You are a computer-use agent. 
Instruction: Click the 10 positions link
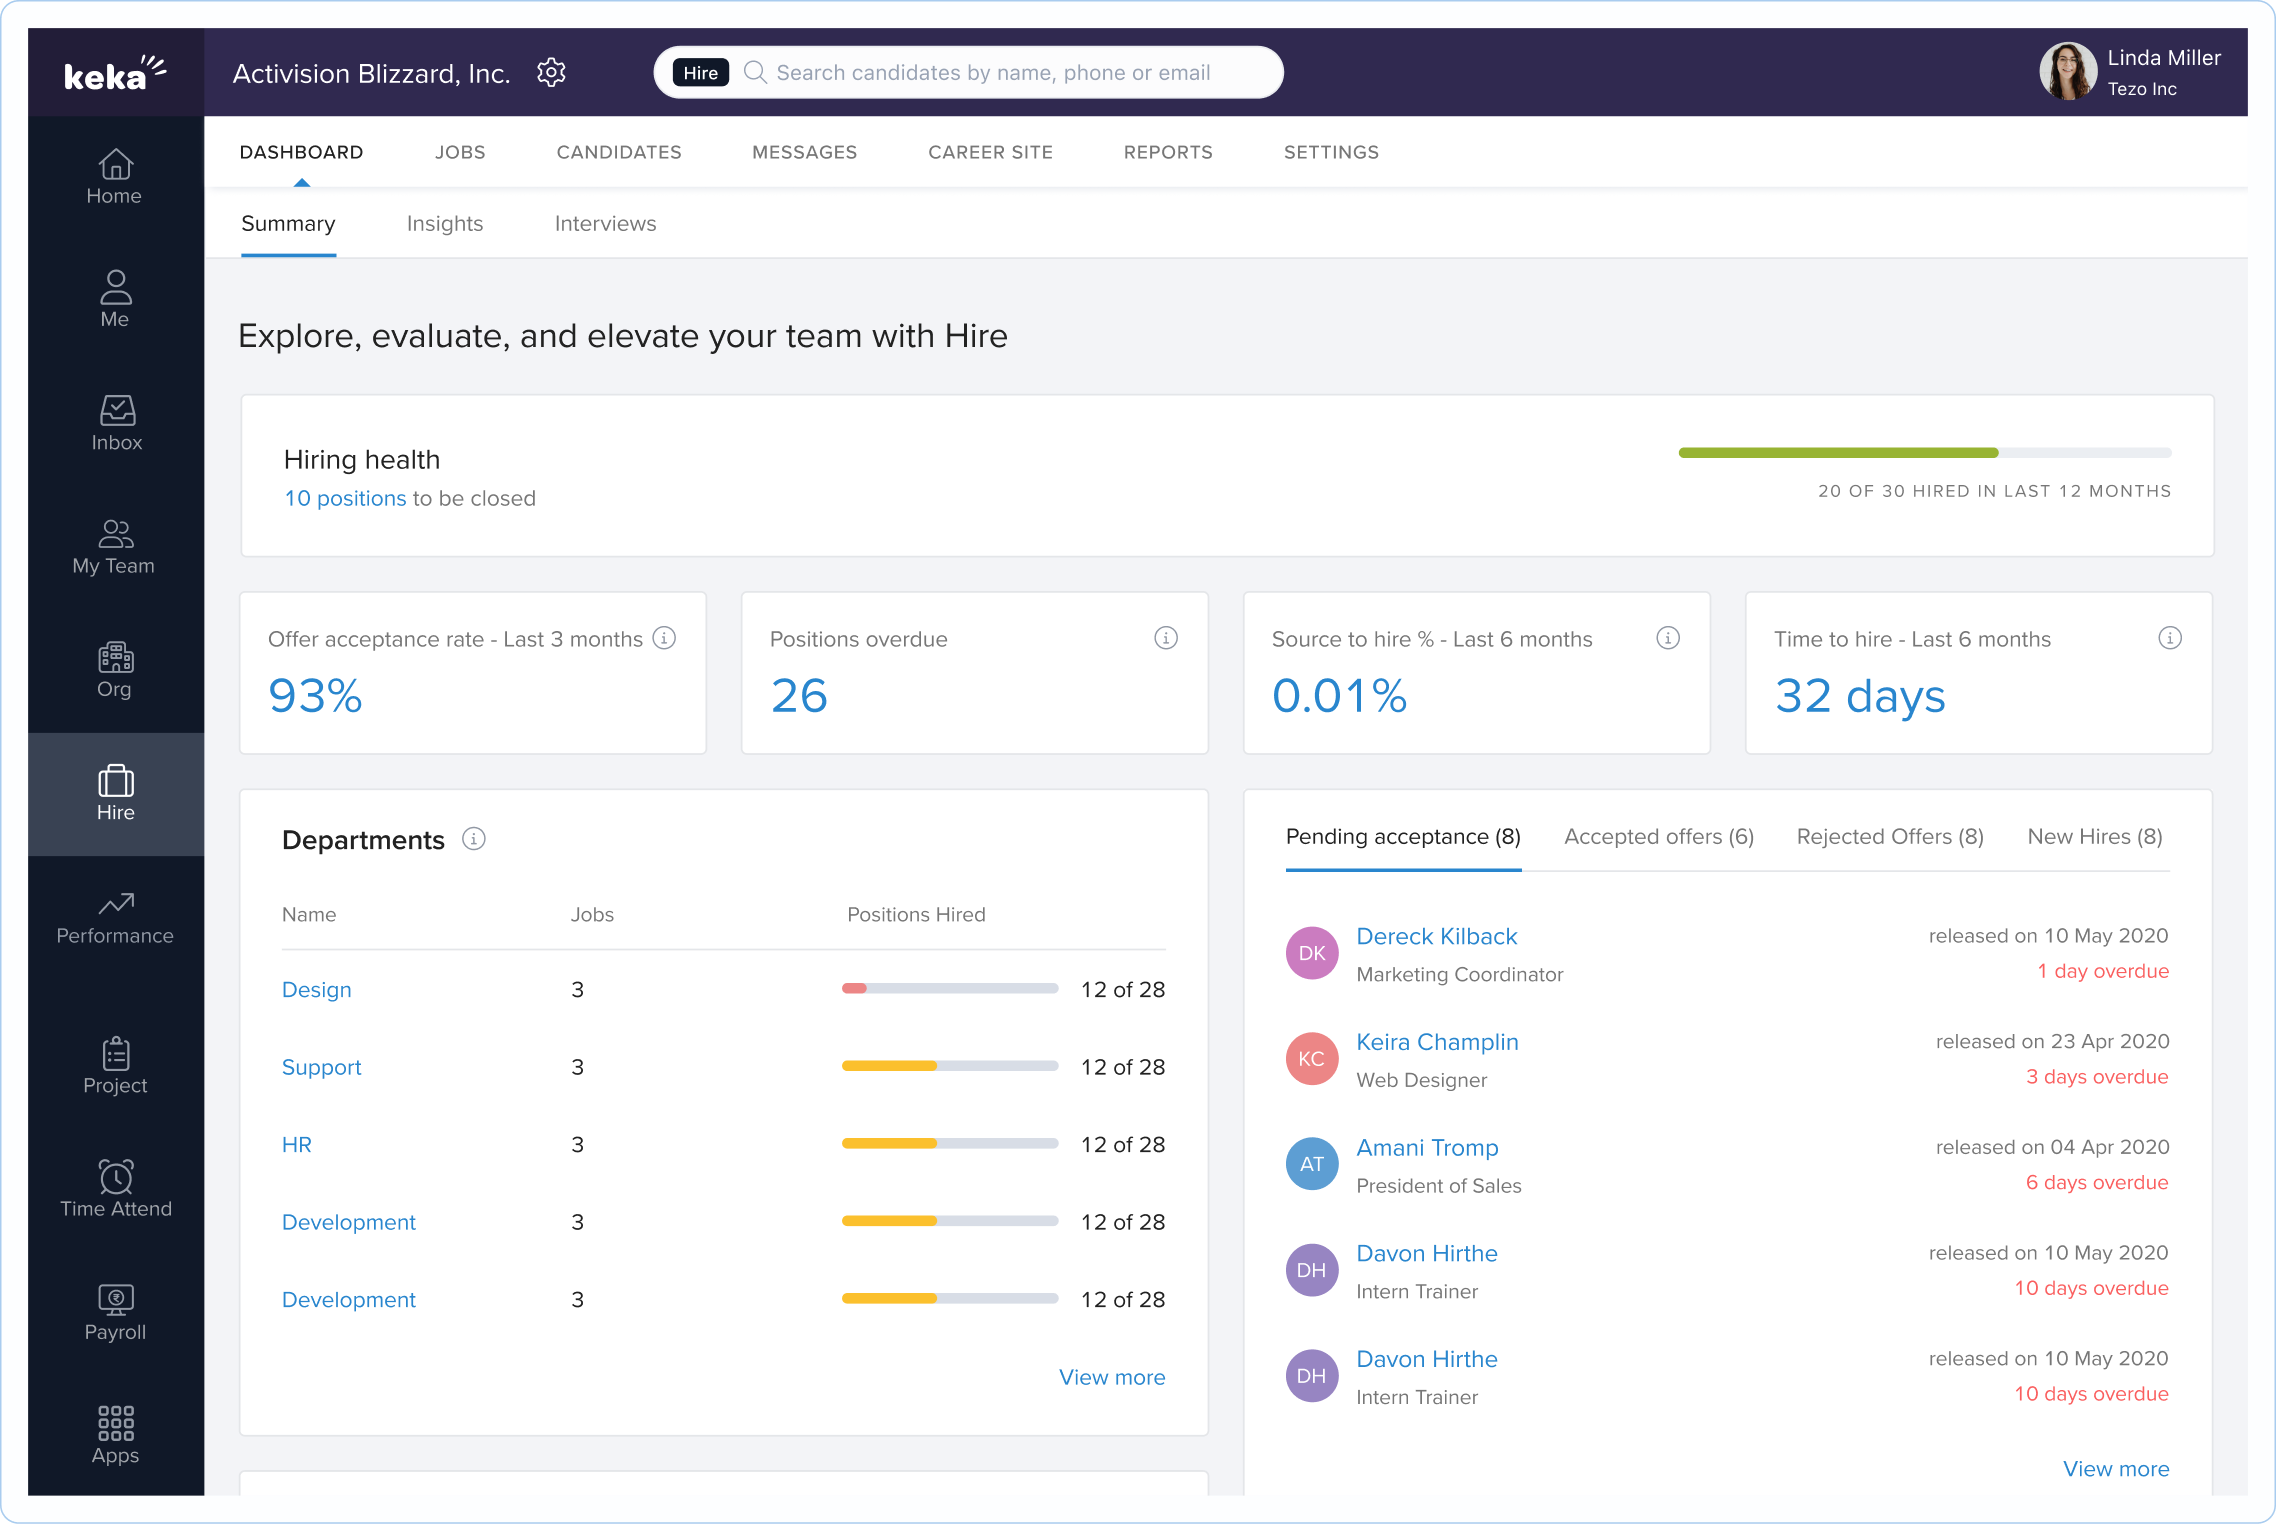pyautogui.click(x=345, y=498)
